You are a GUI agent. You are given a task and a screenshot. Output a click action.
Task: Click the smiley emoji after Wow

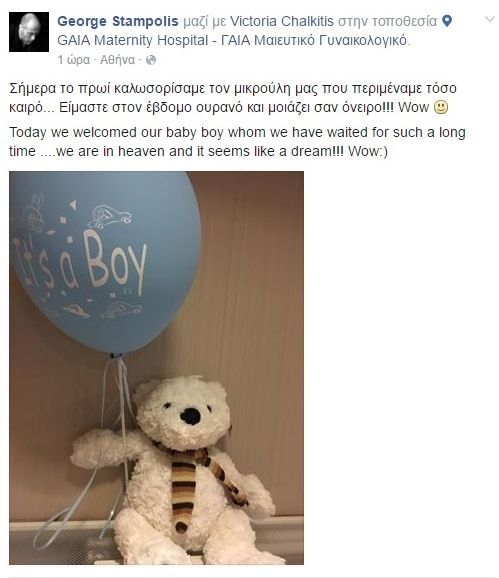point(441,107)
